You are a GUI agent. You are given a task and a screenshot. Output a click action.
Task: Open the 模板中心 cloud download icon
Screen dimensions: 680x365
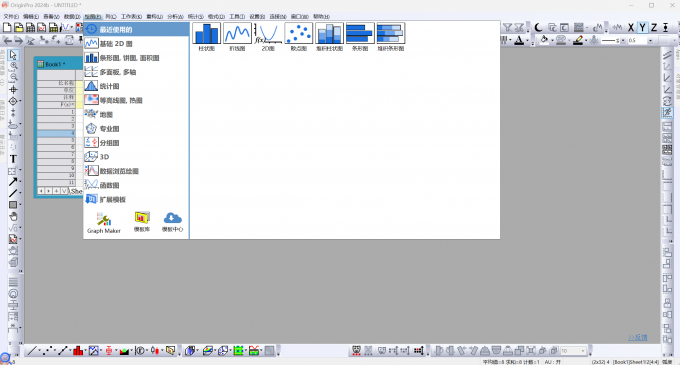click(173, 222)
